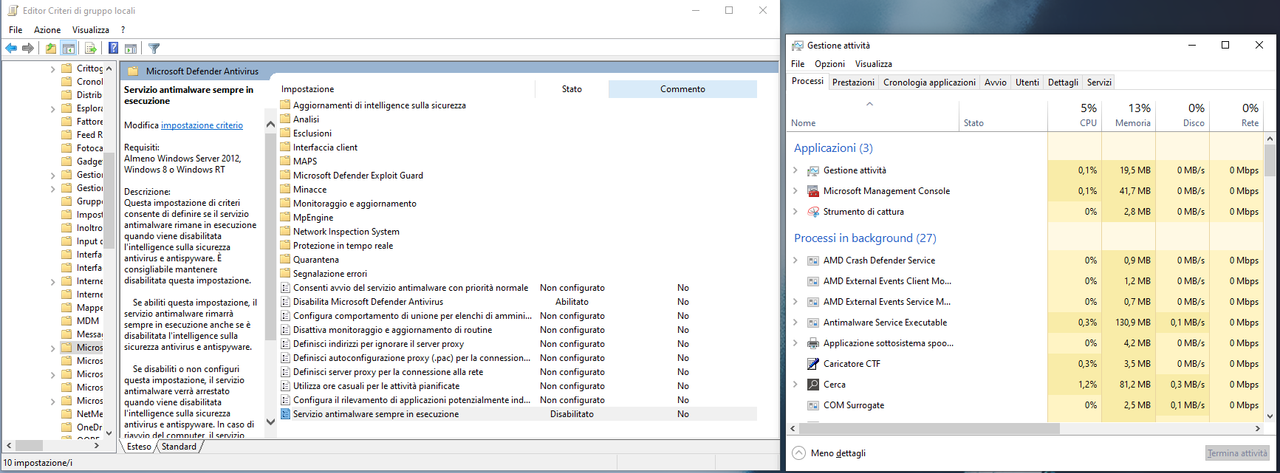Switch to the Prestazioni tab
This screenshot has width=1280, height=473.
pos(853,82)
